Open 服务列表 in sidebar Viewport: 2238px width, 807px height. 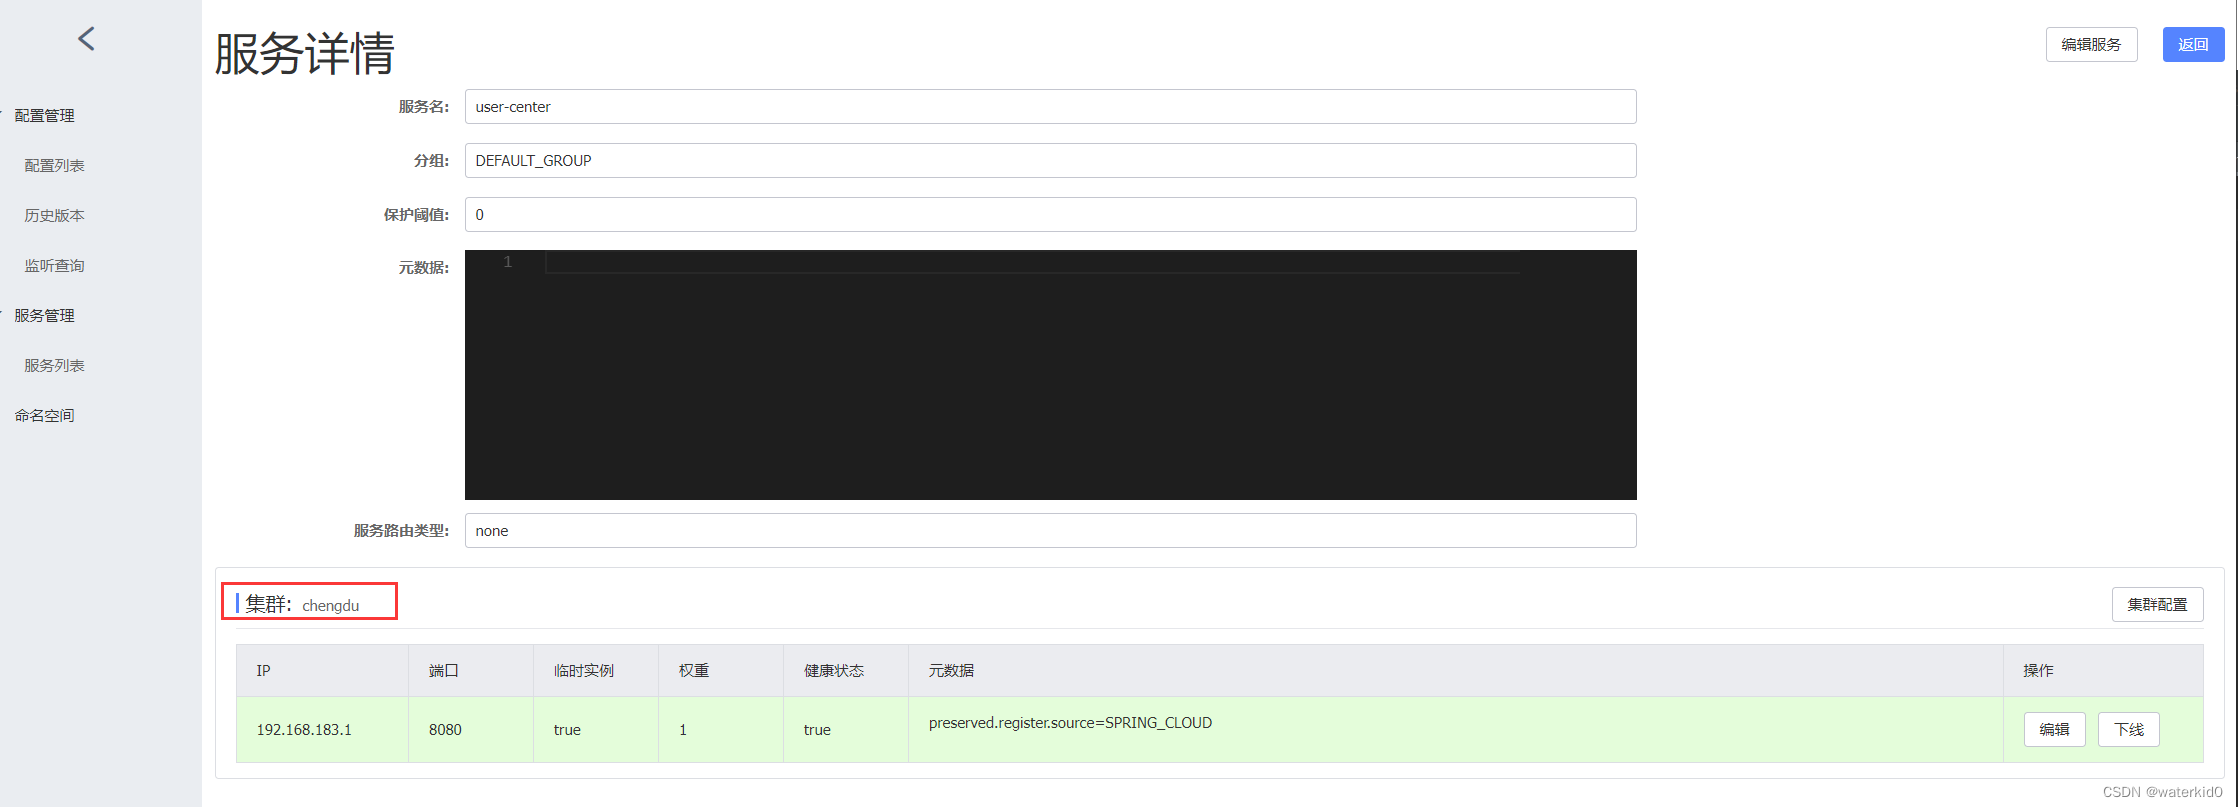coord(54,366)
